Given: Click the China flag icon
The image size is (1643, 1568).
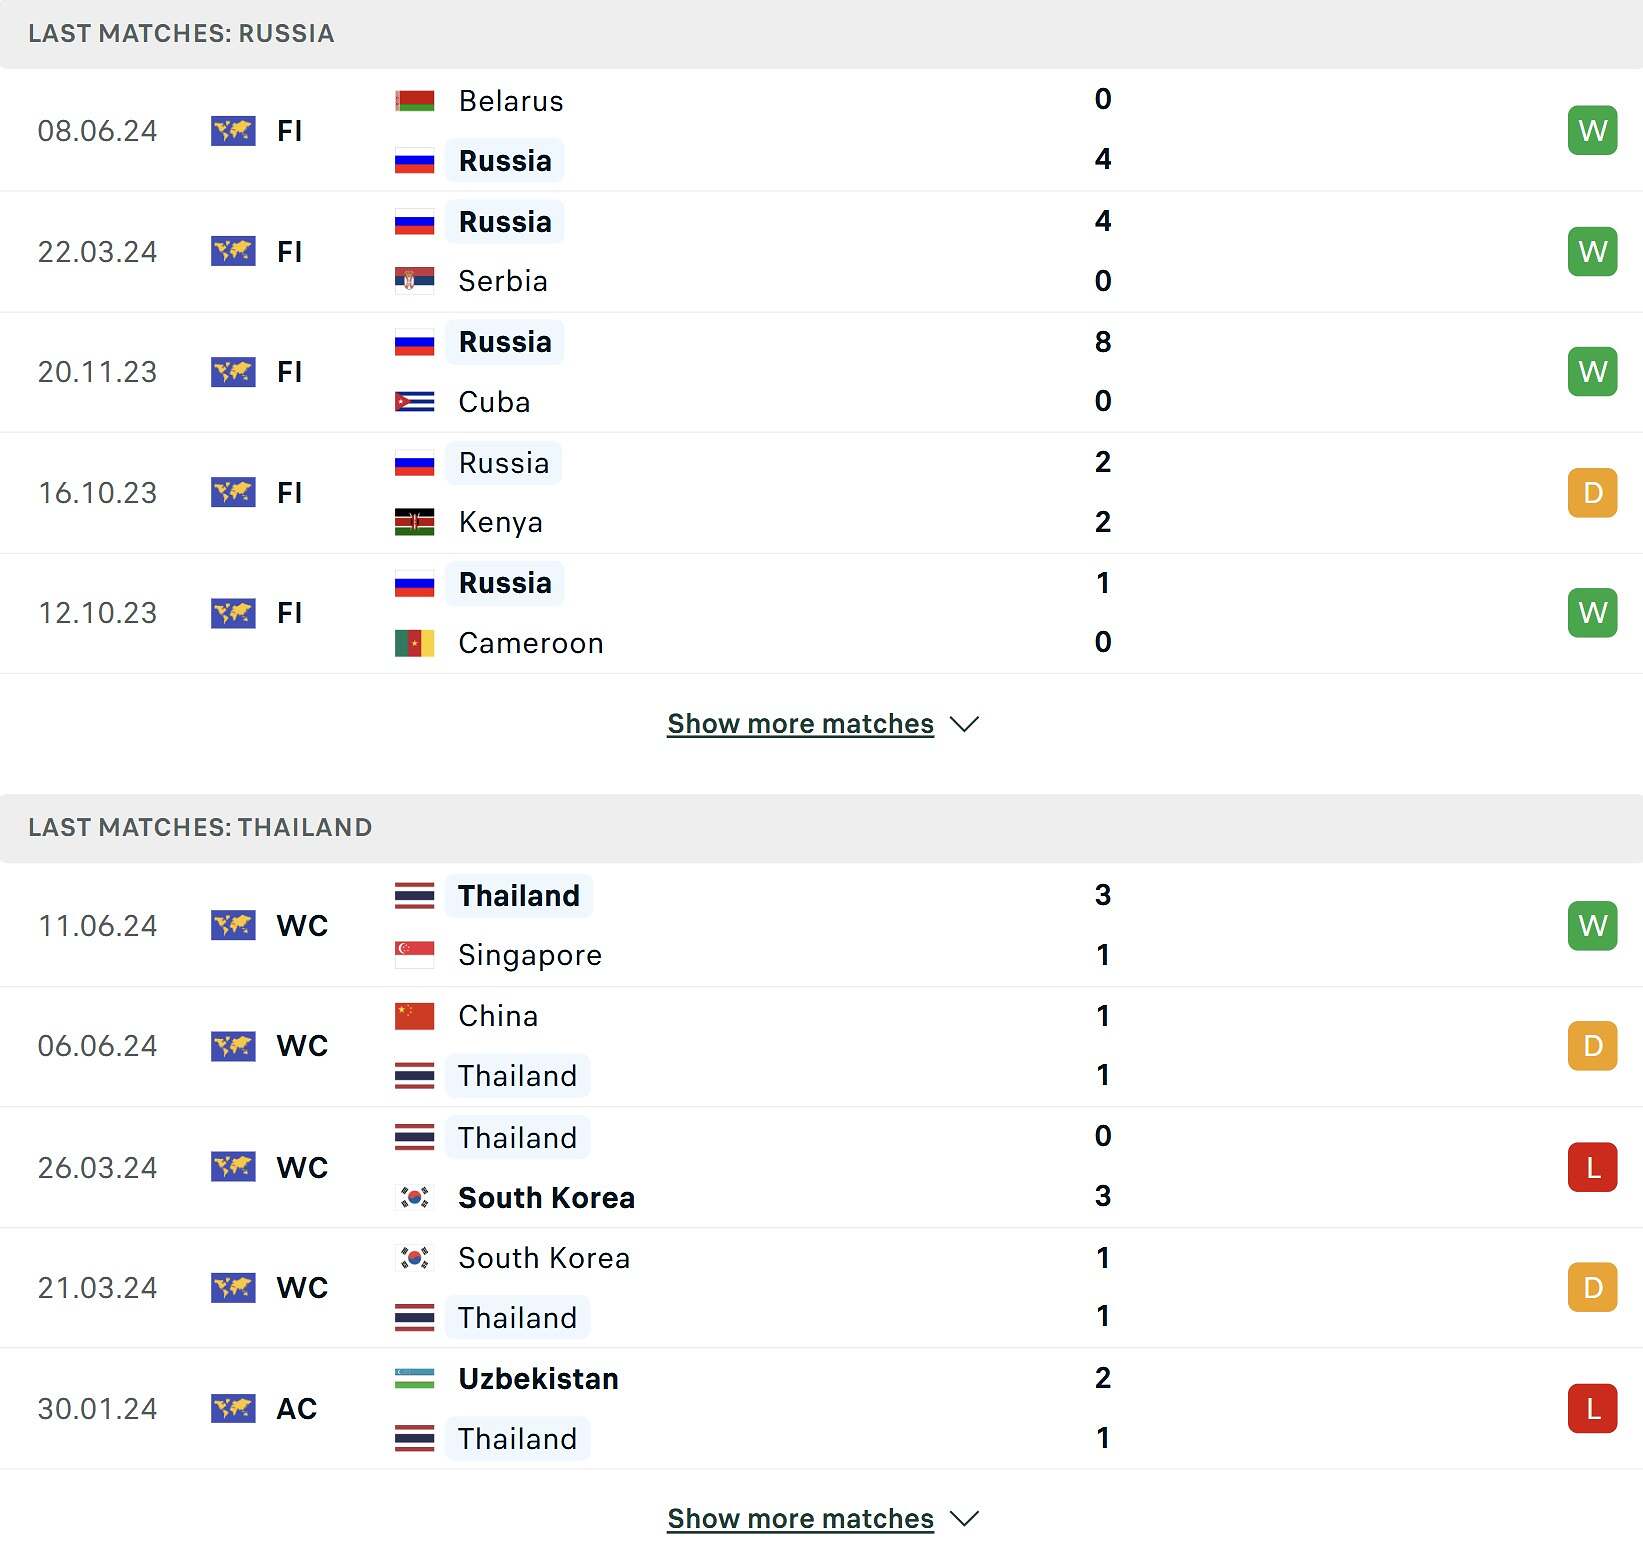Looking at the screenshot, I should pos(414,1016).
